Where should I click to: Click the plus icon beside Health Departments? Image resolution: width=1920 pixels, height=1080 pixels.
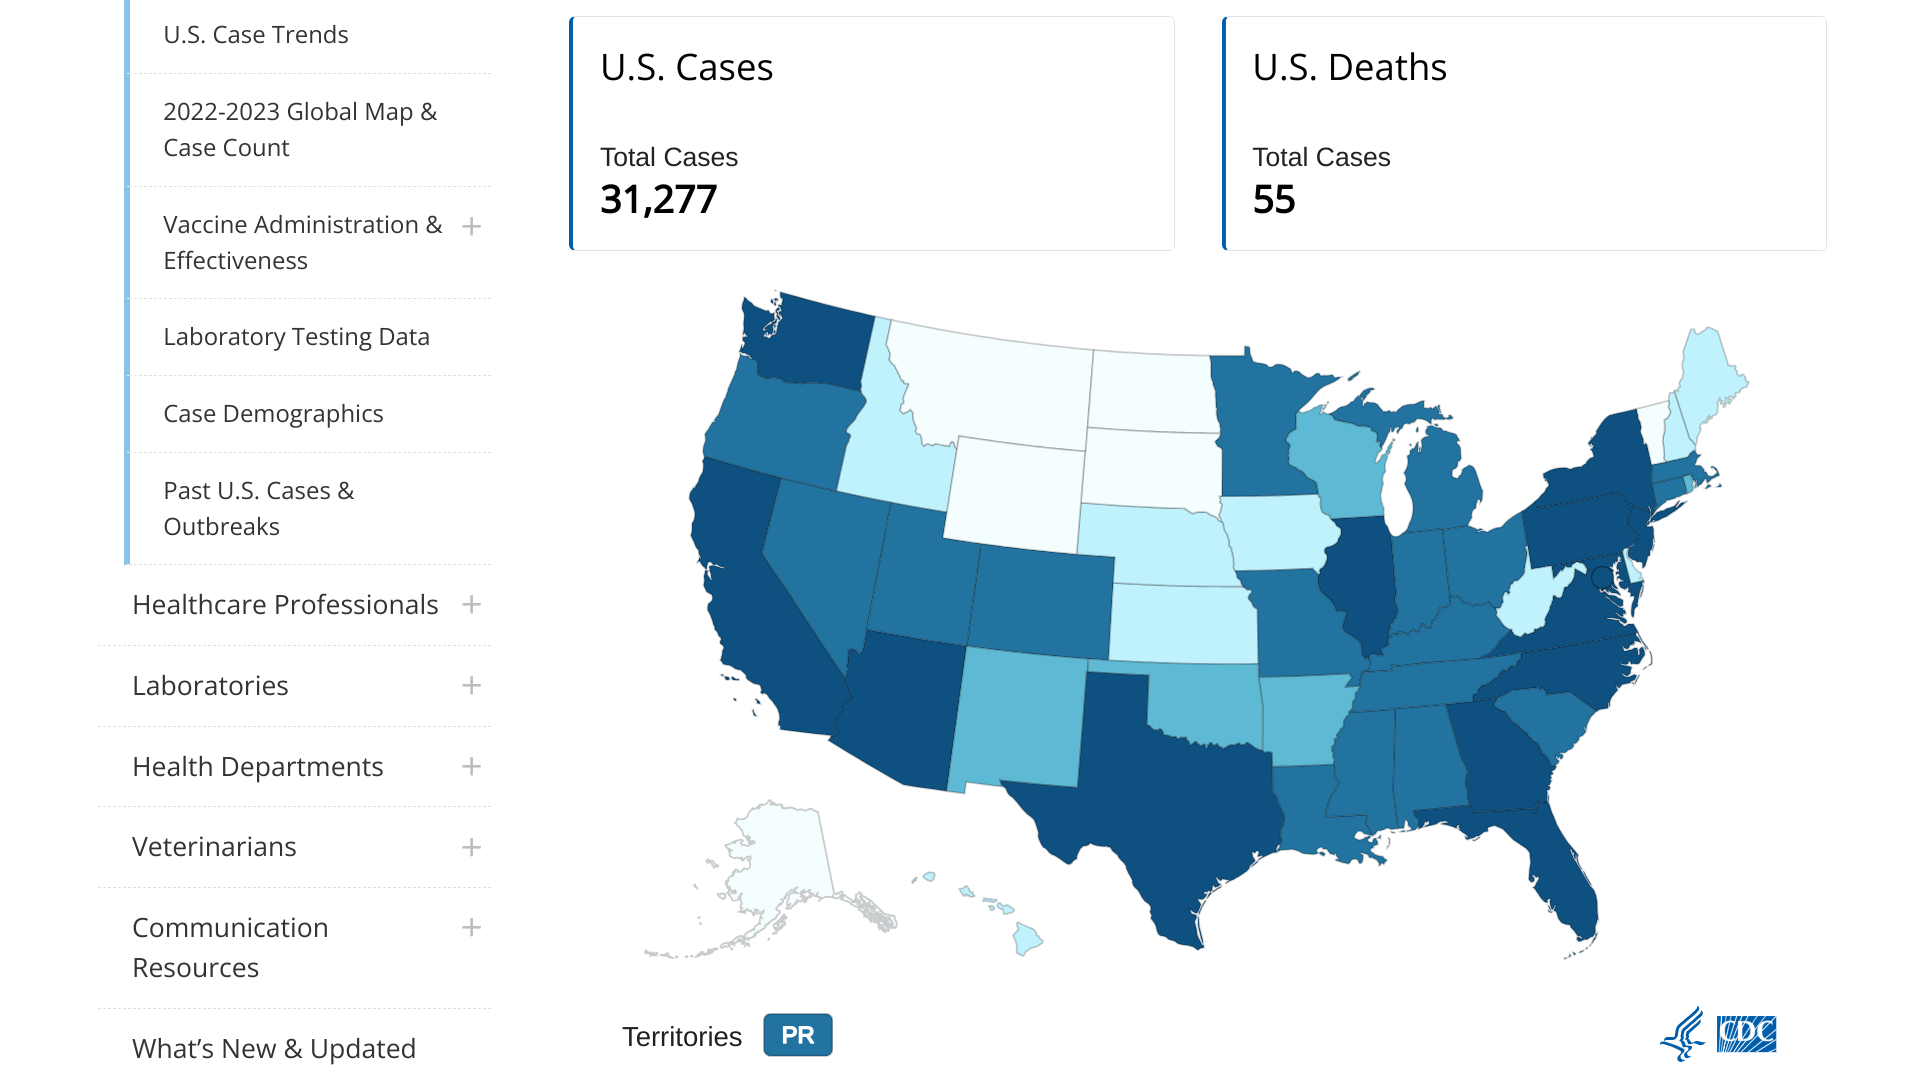[x=471, y=767]
